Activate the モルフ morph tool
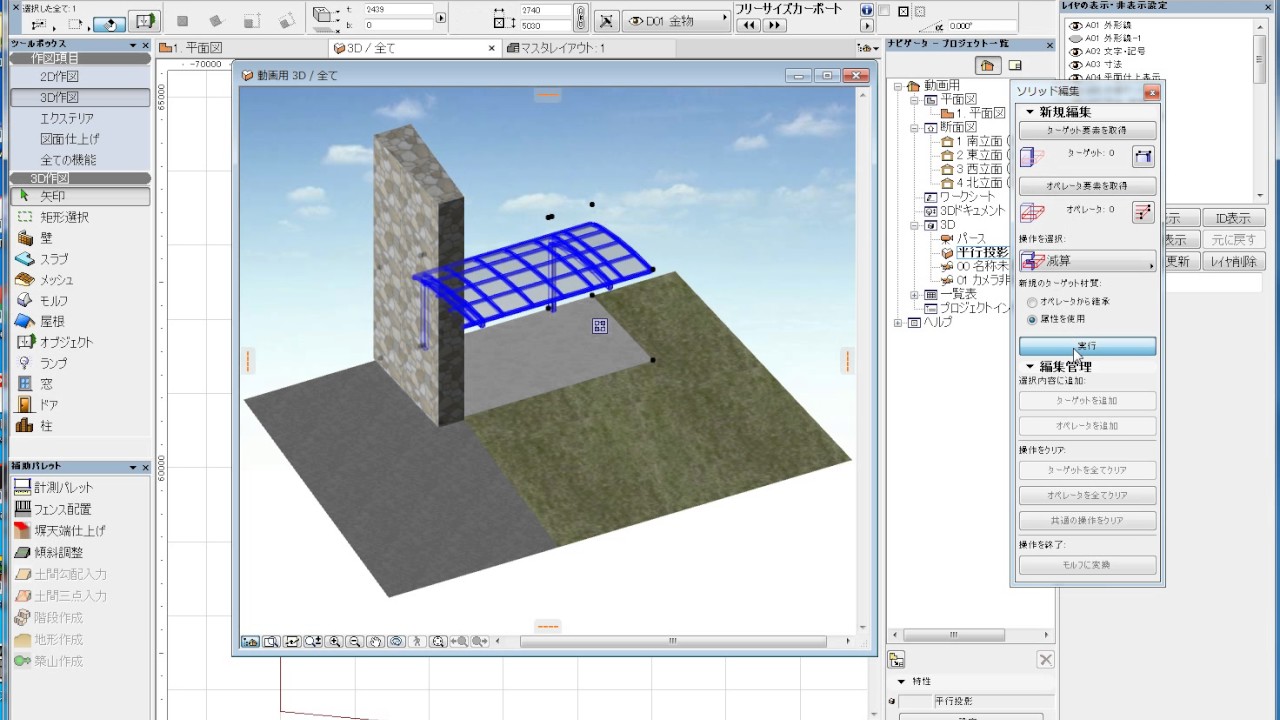 (x=80, y=301)
